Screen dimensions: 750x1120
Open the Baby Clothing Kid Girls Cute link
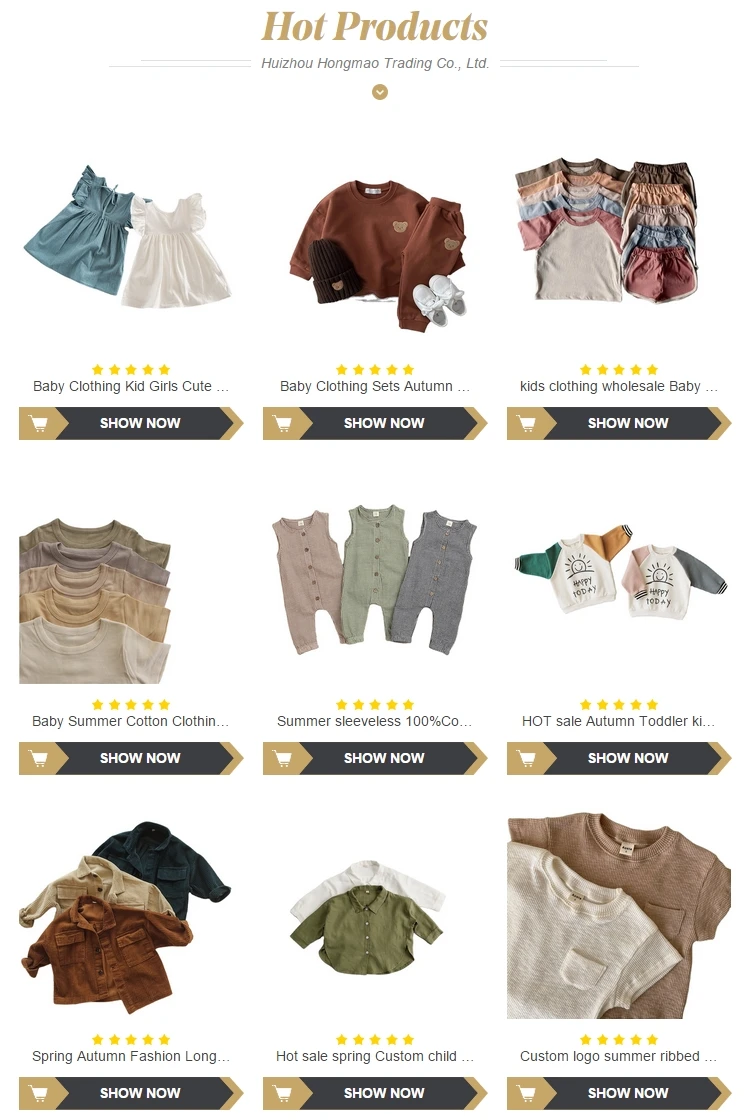click(x=131, y=386)
